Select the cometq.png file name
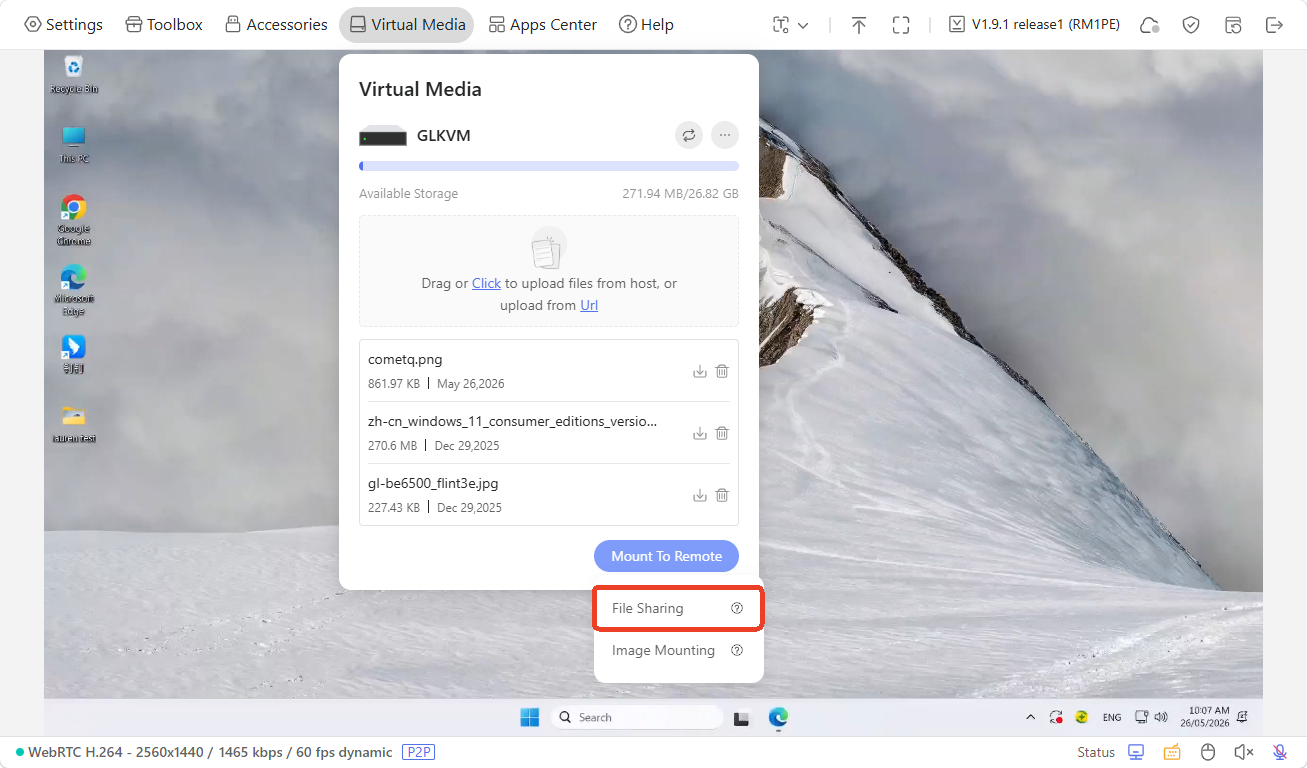The image size is (1307, 768). [x=405, y=359]
